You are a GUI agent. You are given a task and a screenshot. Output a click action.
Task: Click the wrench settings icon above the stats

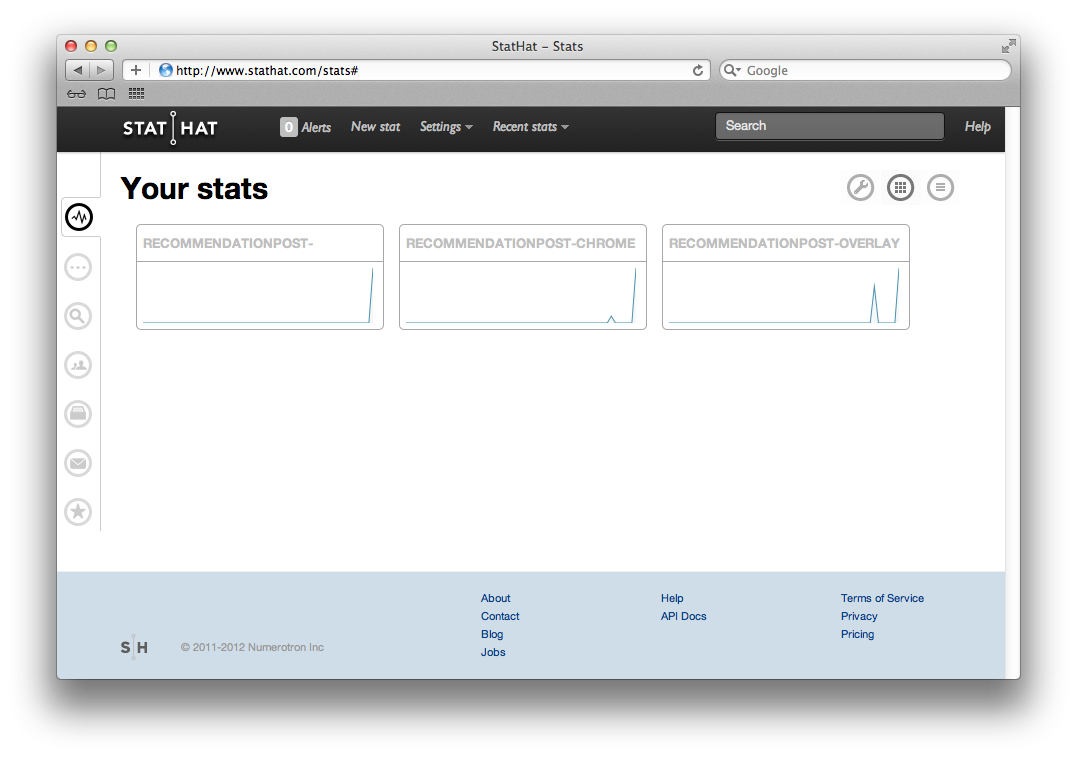860,187
